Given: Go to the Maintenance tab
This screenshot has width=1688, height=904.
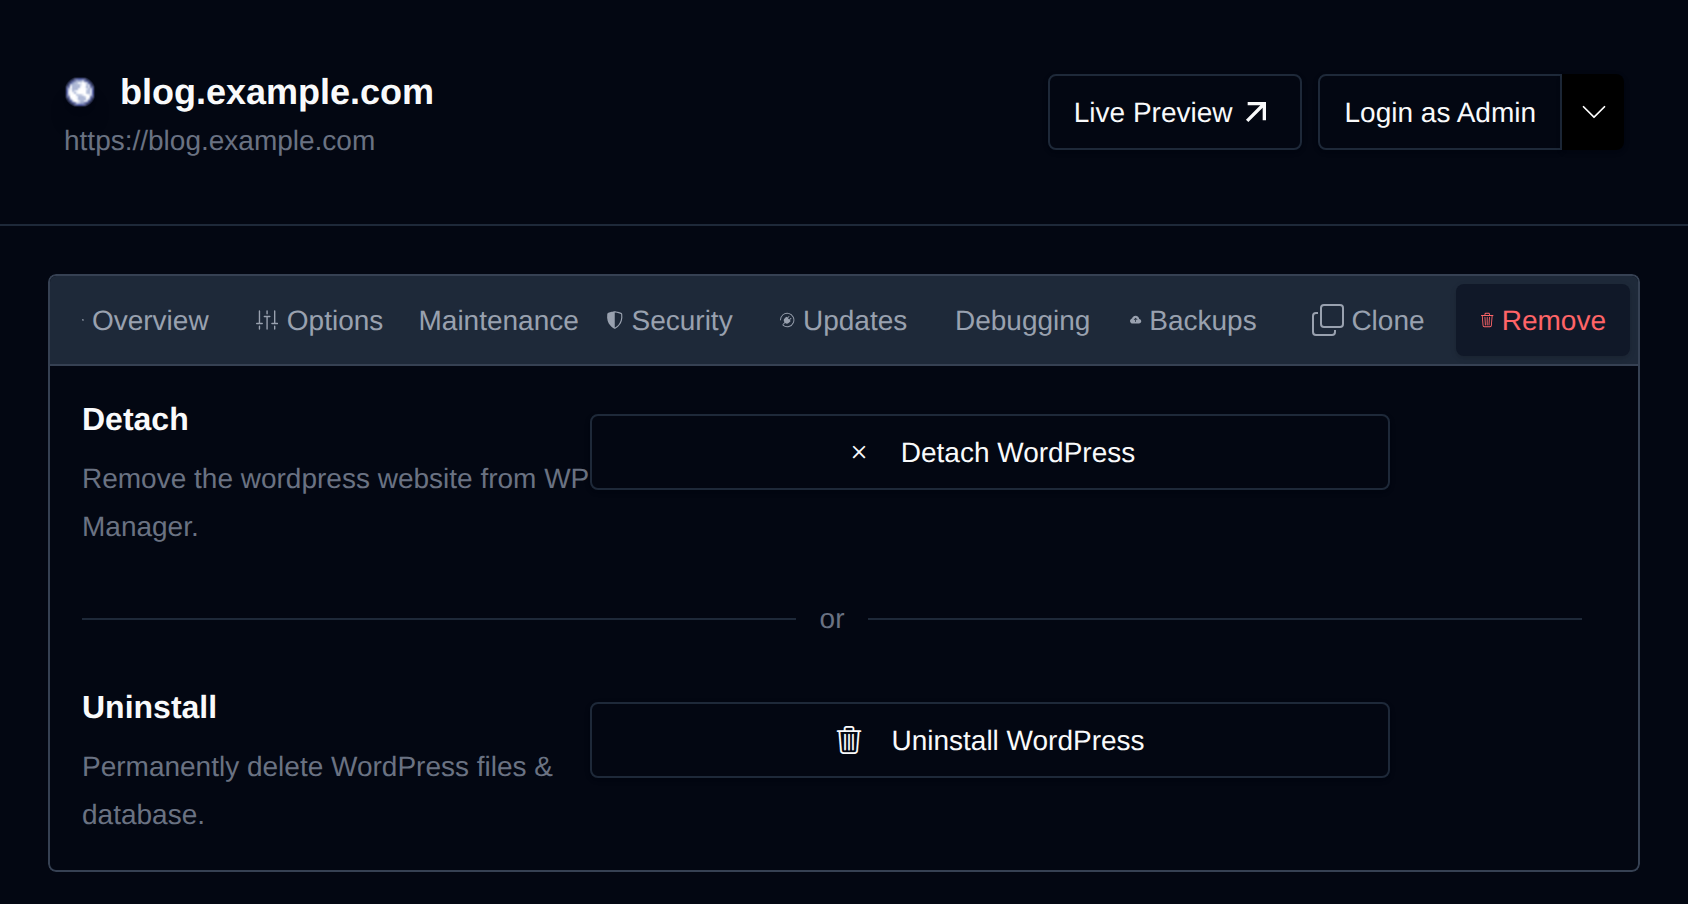Looking at the screenshot, I should click(x=498, y=320).
